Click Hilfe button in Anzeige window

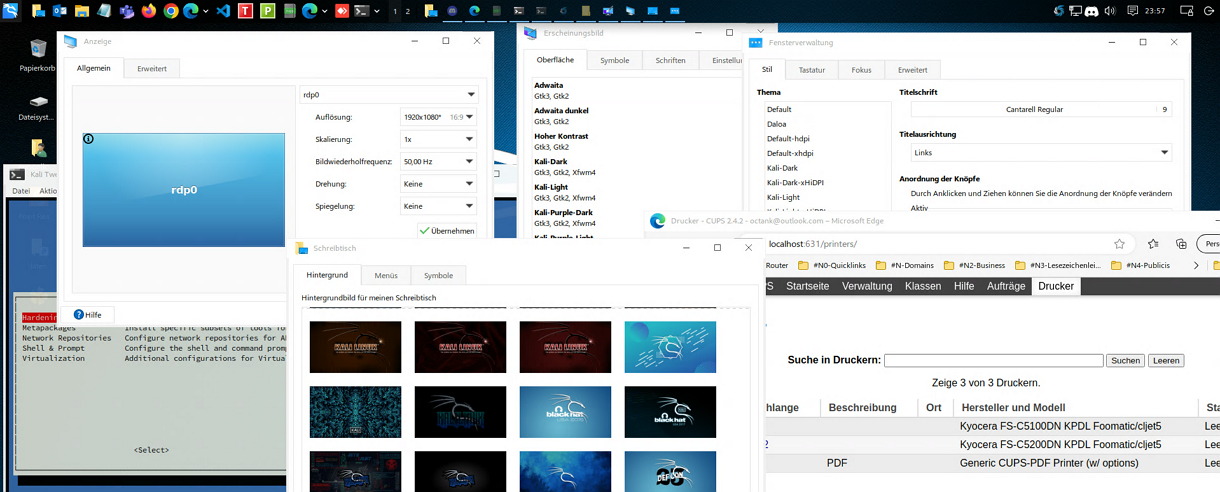pyautogui.click(x=88, y=315)
